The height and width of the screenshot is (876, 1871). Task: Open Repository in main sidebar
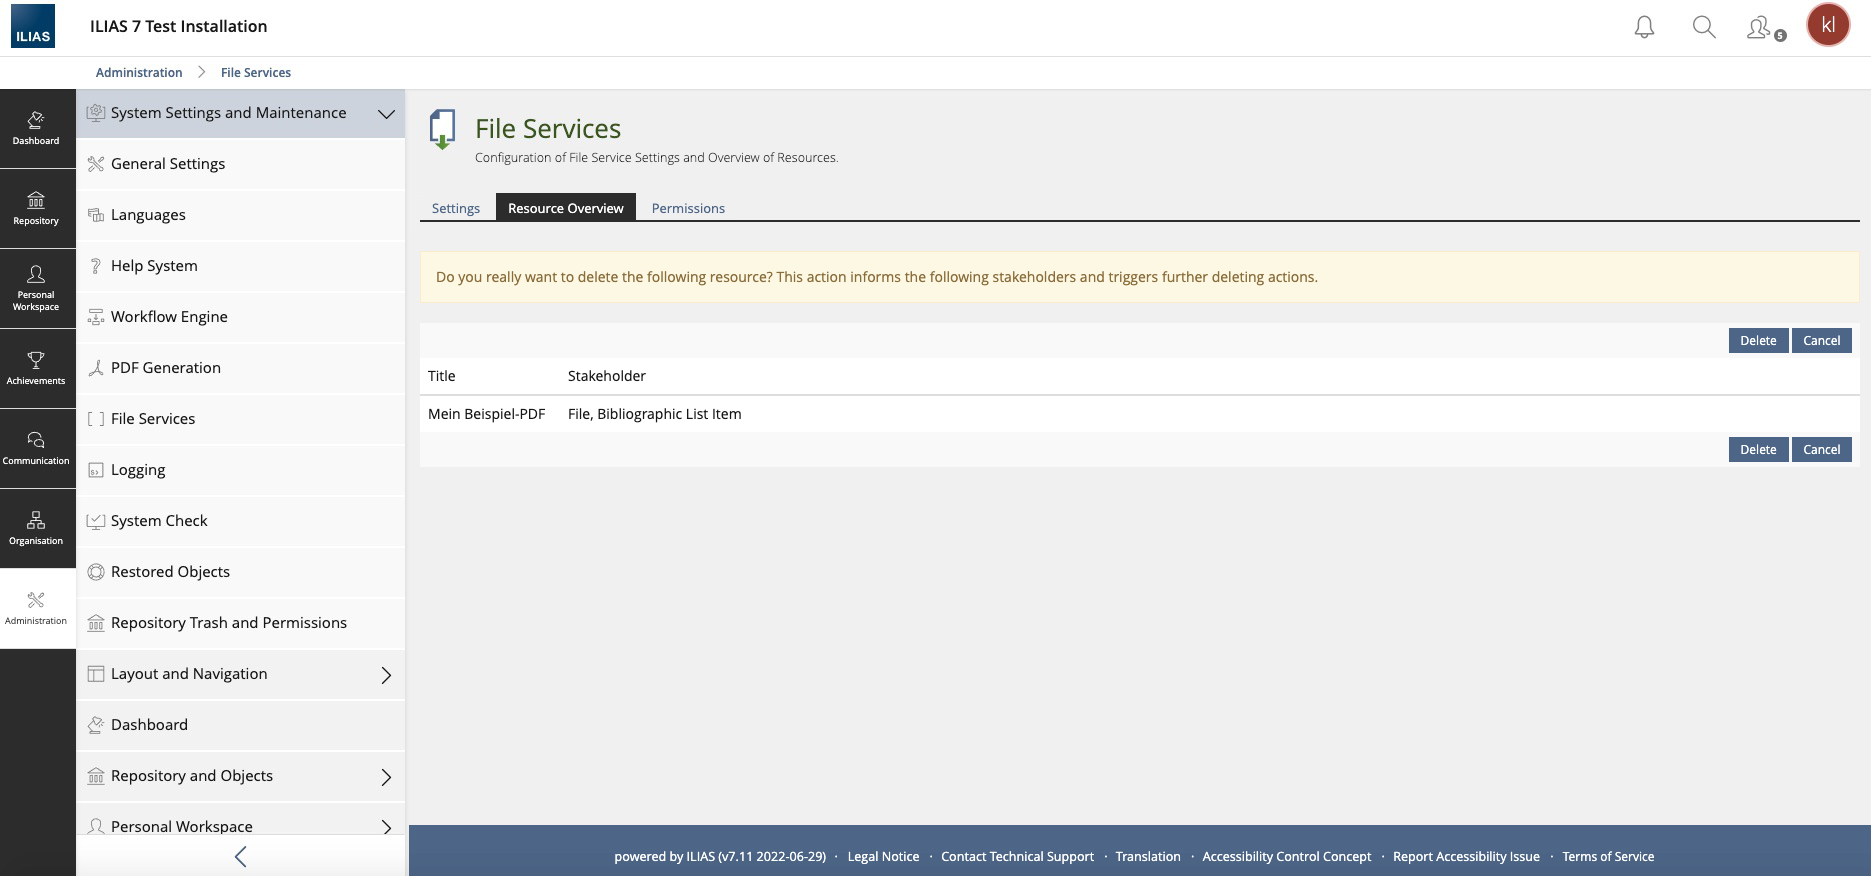tap(36, 208)
